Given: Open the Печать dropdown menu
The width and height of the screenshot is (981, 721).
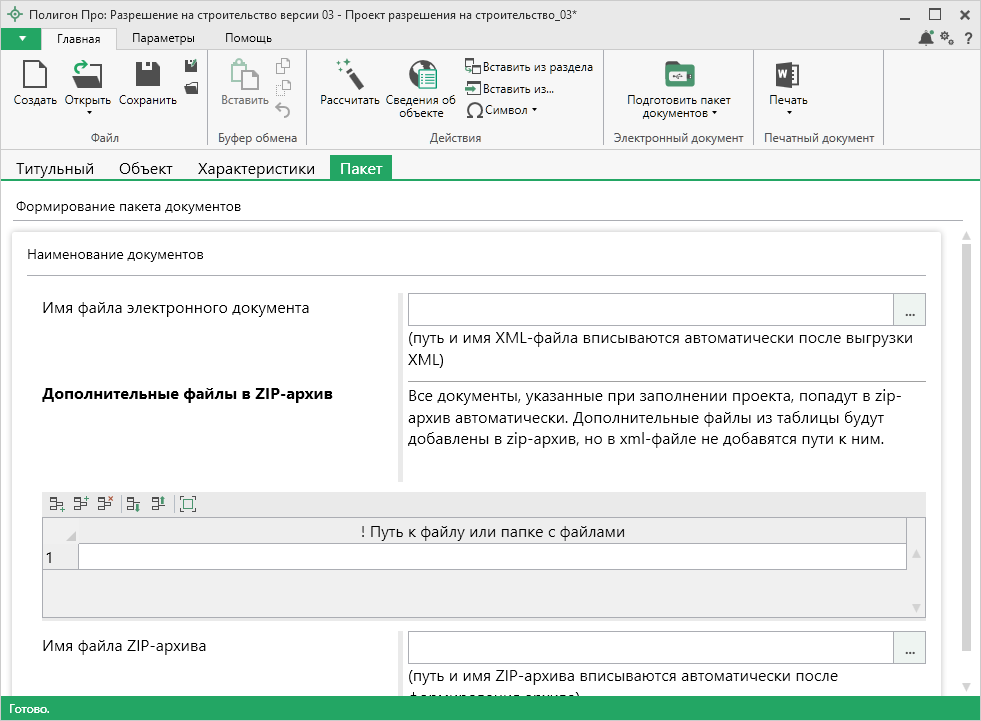Looking at the screenshot, I should [x=788, y=112].
